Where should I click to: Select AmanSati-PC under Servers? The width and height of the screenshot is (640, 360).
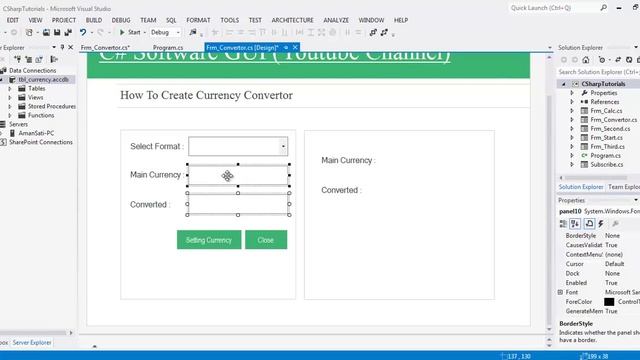(x=36, y=133)
